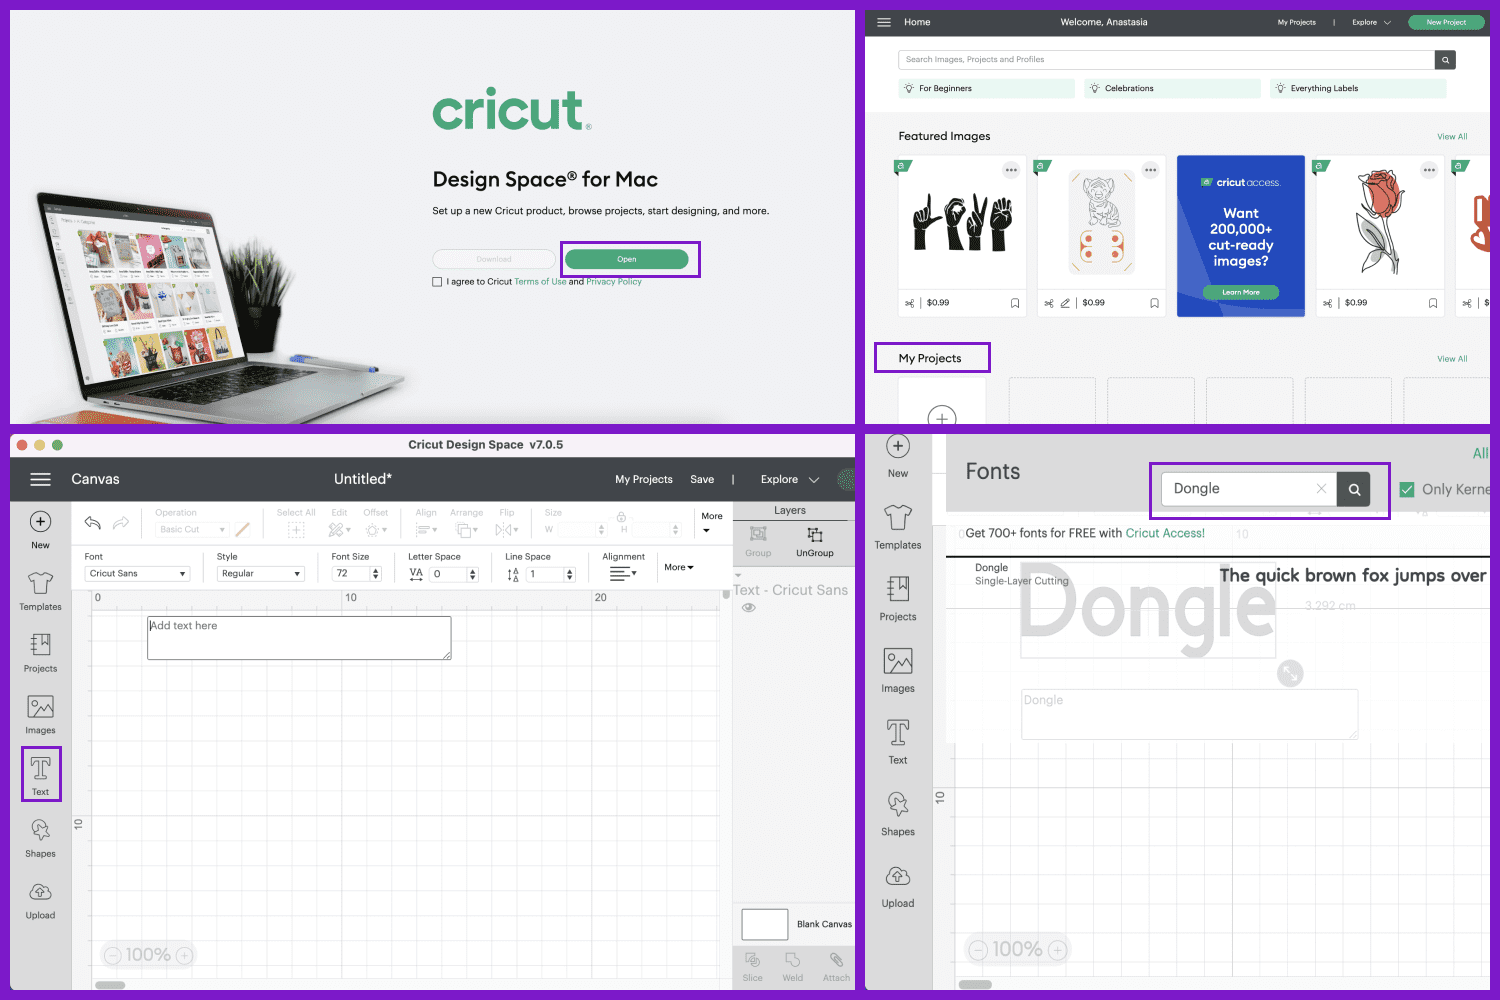This screenshot has height=1000, width=1500.
Task: Open the three-dots menu on the tiger image card
Action: [x=1151, y=170]
